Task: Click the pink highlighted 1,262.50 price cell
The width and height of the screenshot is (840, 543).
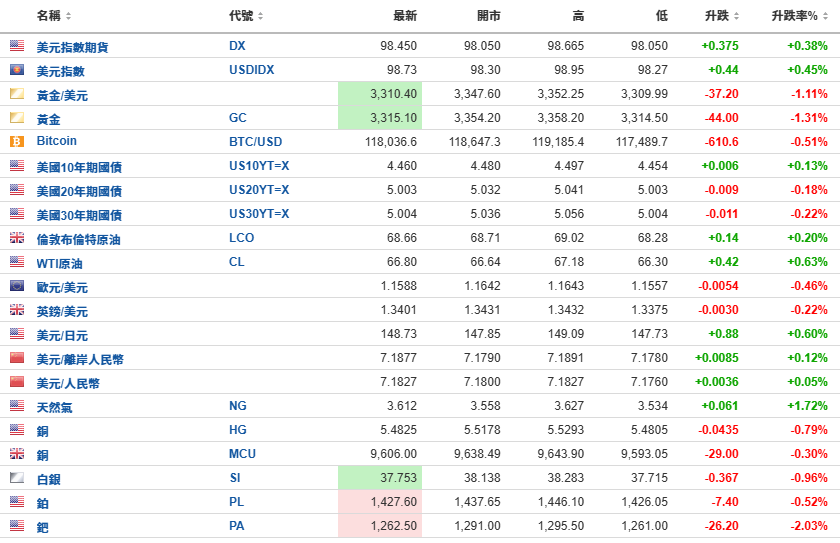Action: 380,525
